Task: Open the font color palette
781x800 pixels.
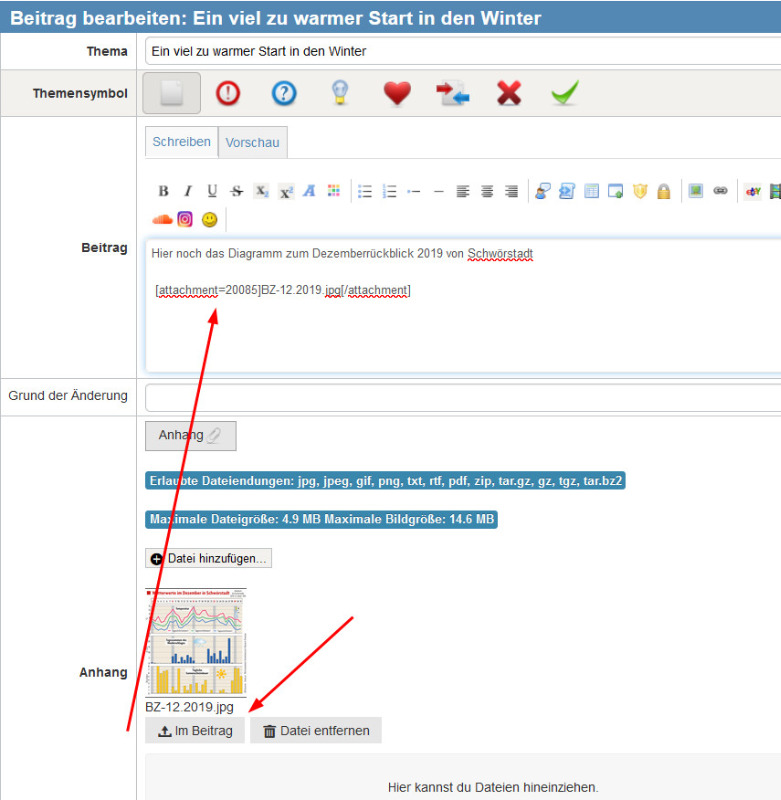Action: [x=333, y=191]
